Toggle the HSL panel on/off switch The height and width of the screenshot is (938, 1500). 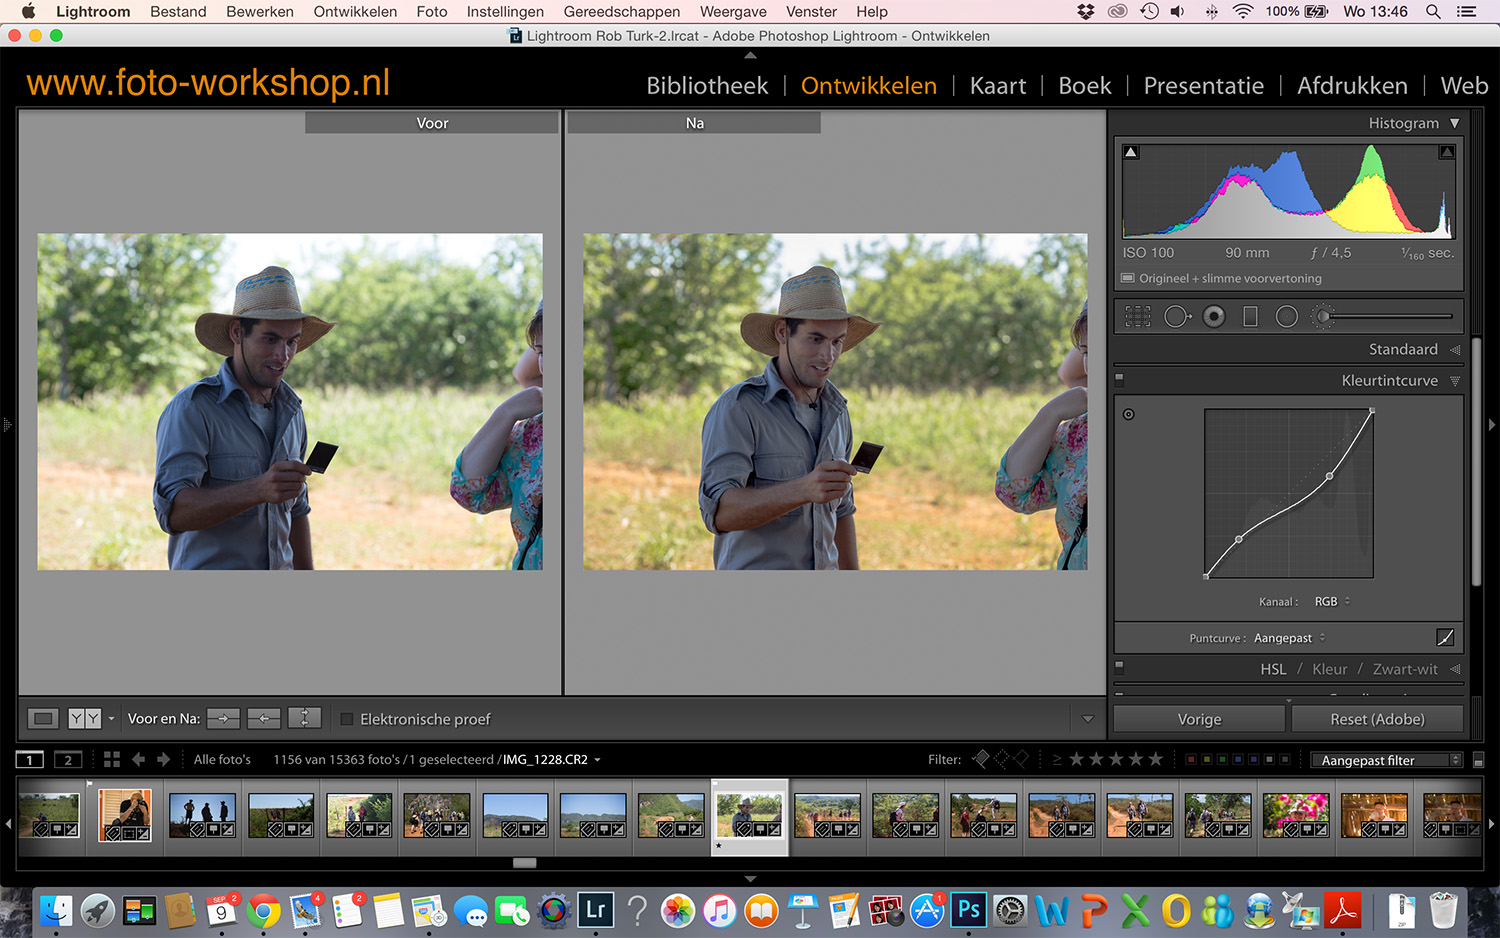click(1119, 667)
